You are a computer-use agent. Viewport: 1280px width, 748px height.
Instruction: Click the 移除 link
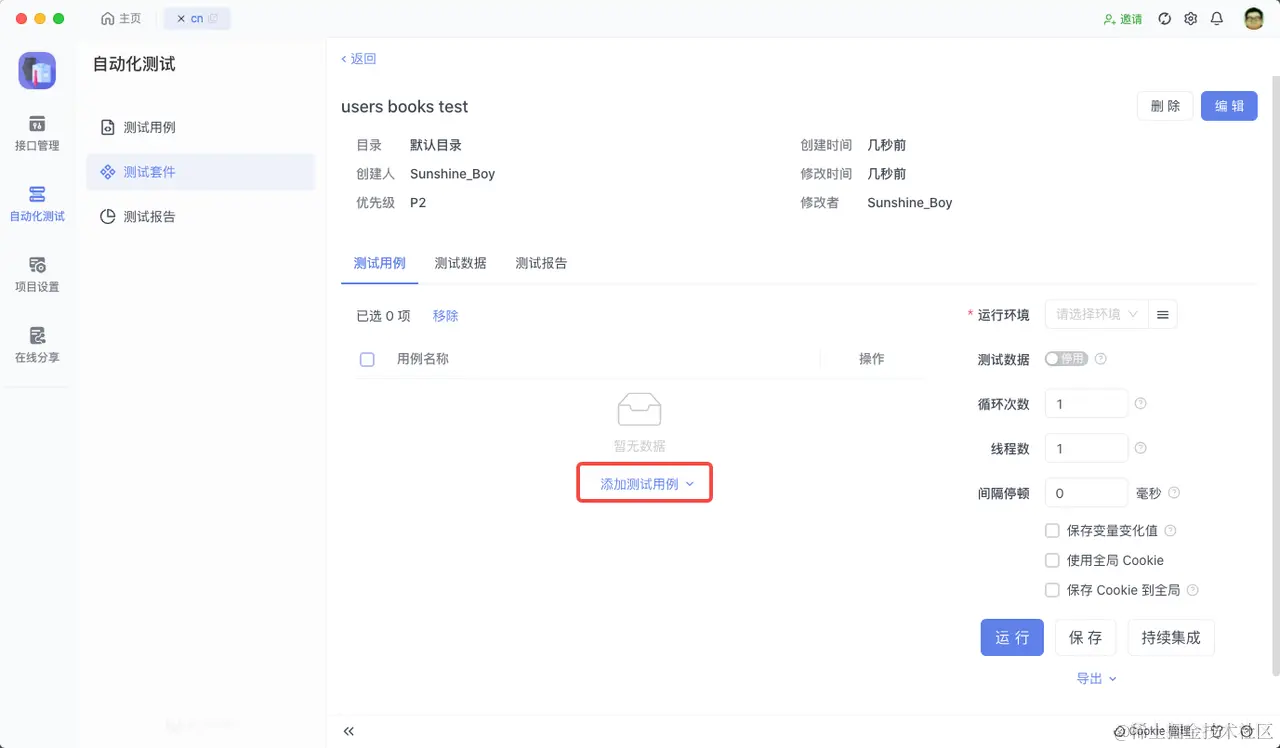445,316
